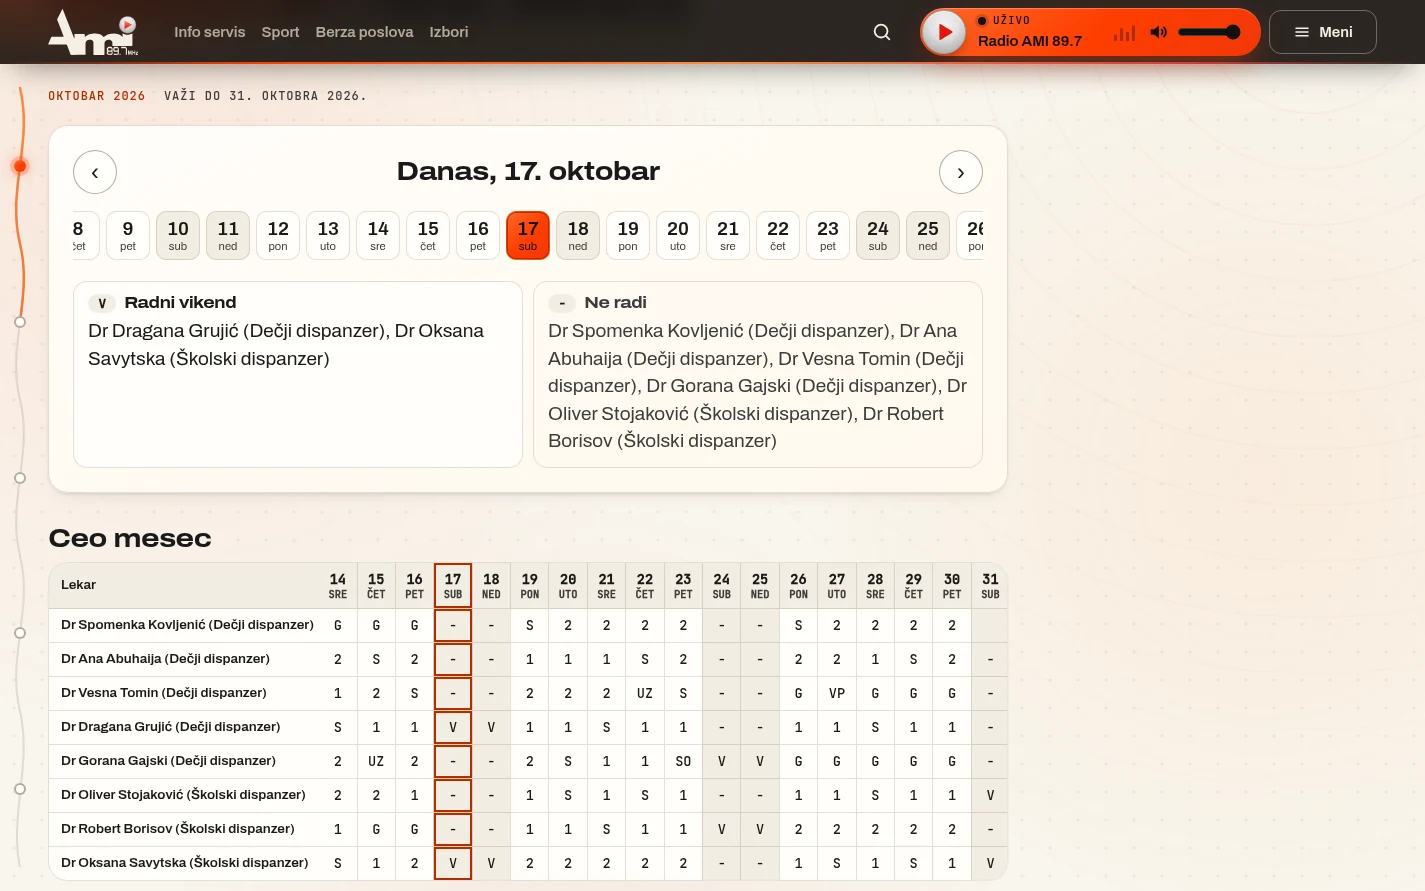This screenshot has height=891, width=1425.
Task: Adjust the radio volume slider
Action: [x=1209, y=32]
